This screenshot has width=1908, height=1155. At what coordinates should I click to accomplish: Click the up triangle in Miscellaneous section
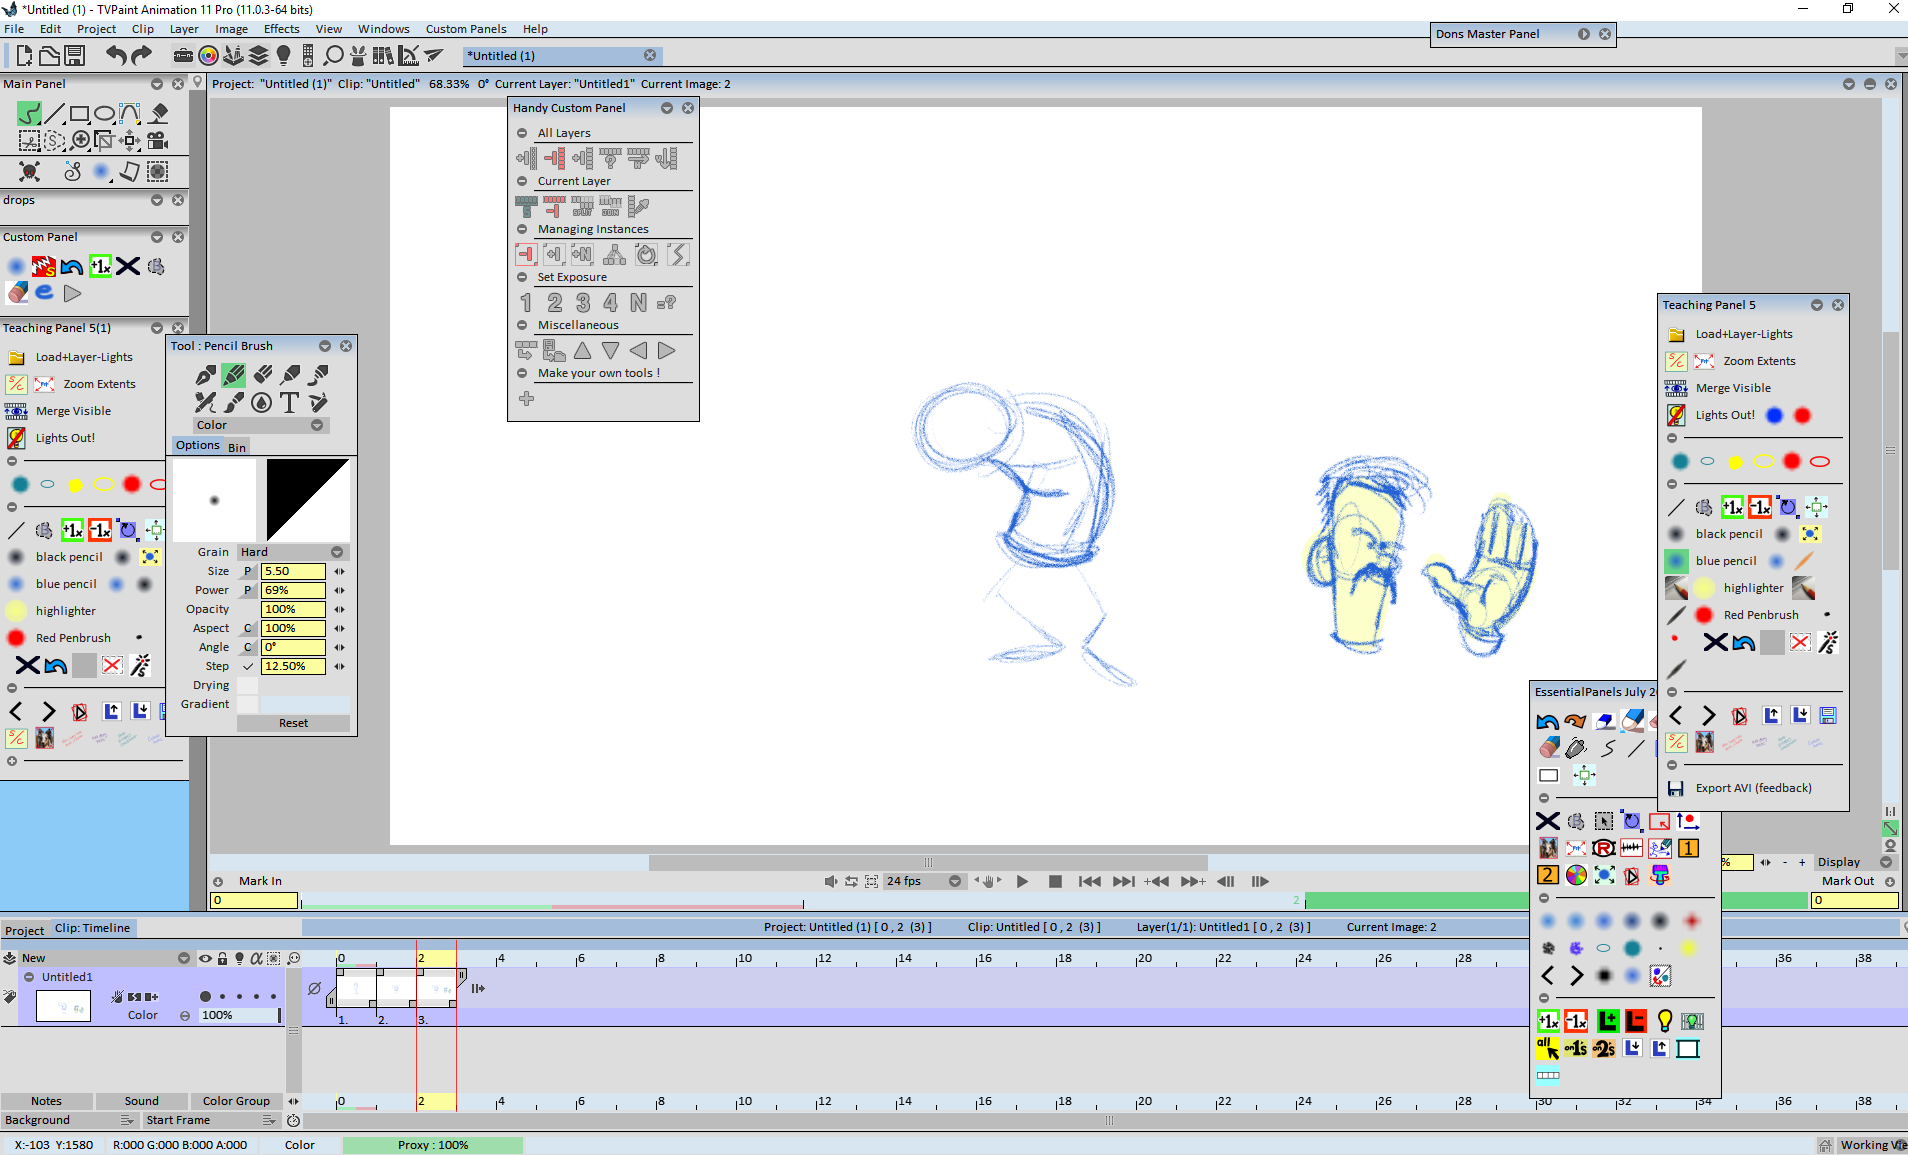pyautogui.click(x=583, y=350)
